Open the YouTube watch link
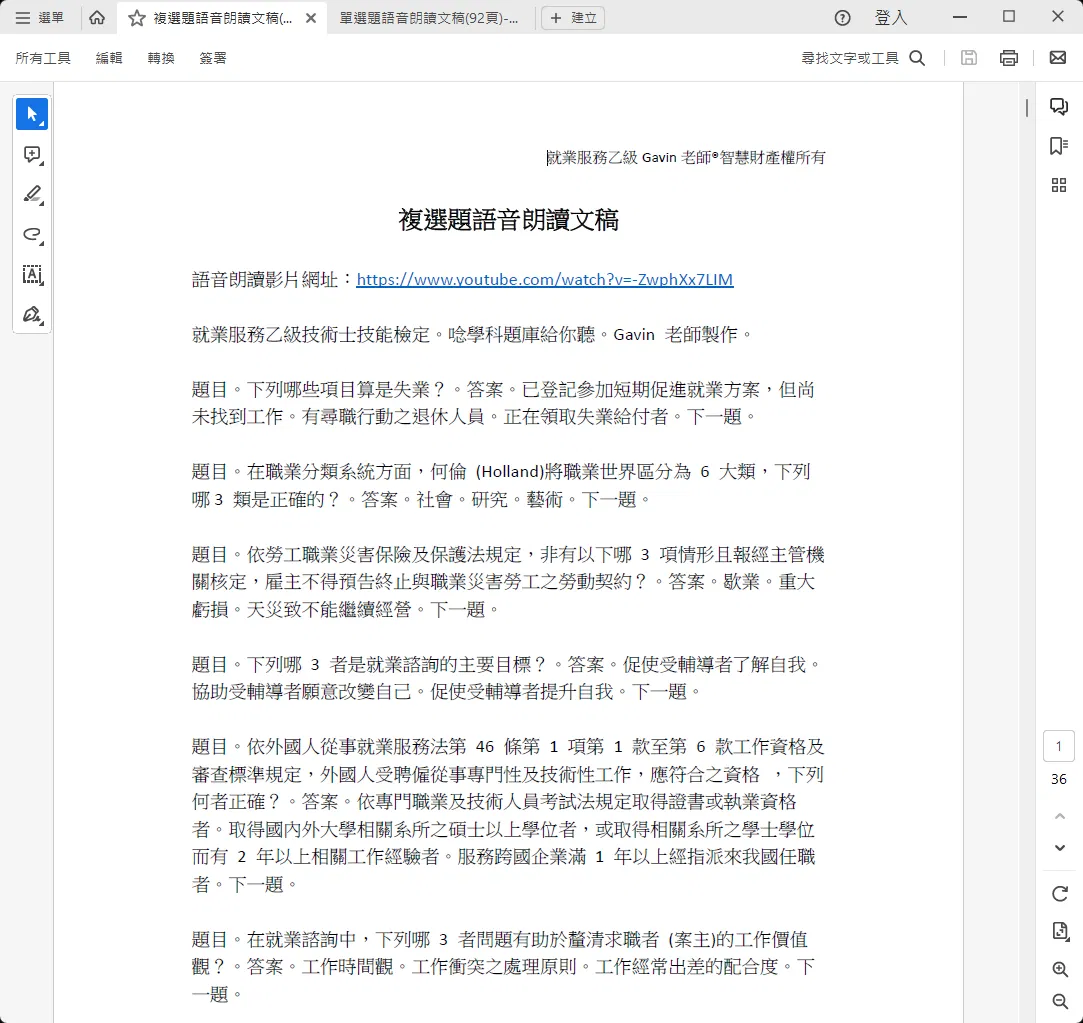 (544, 280)
